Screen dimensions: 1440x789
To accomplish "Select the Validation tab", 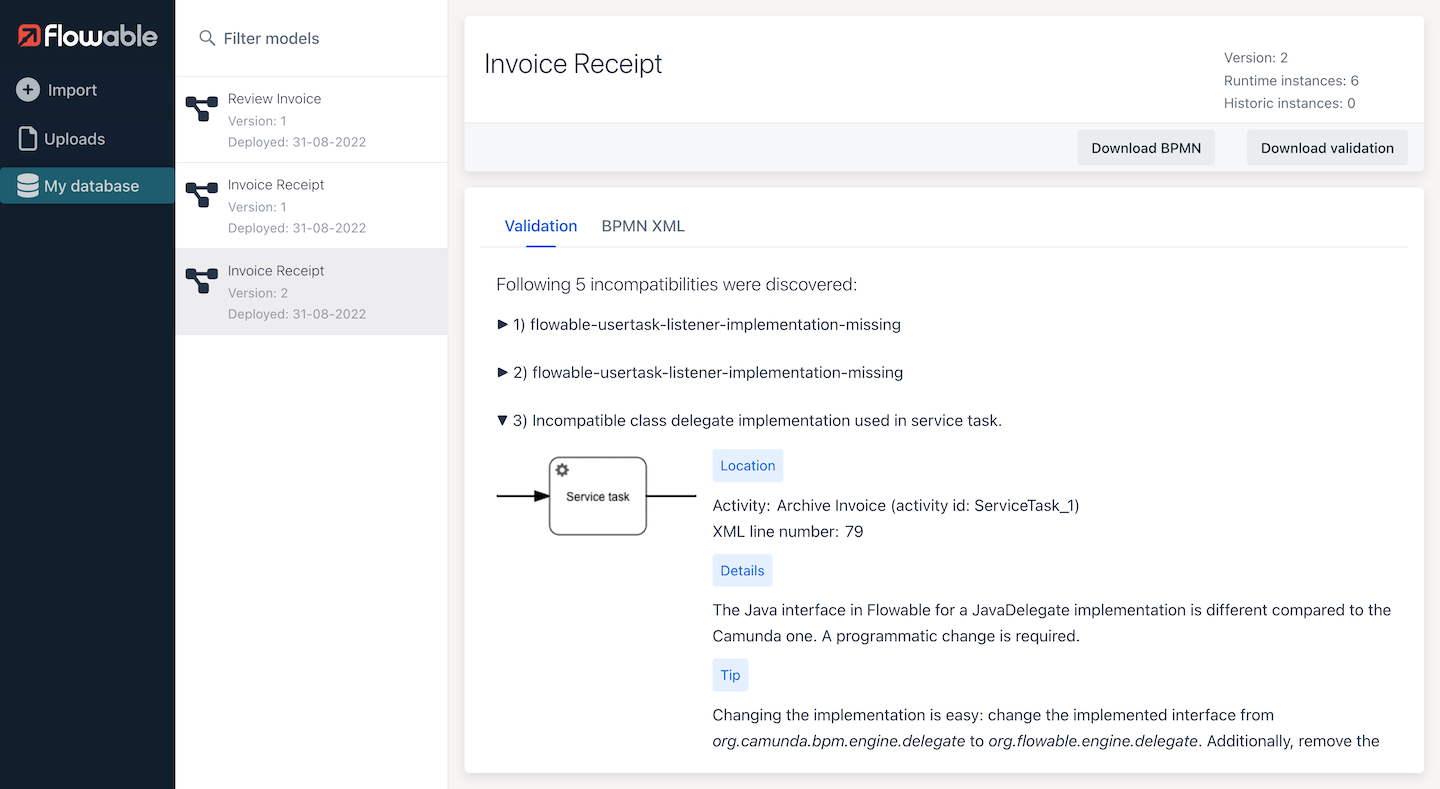I will click(540, 226).
